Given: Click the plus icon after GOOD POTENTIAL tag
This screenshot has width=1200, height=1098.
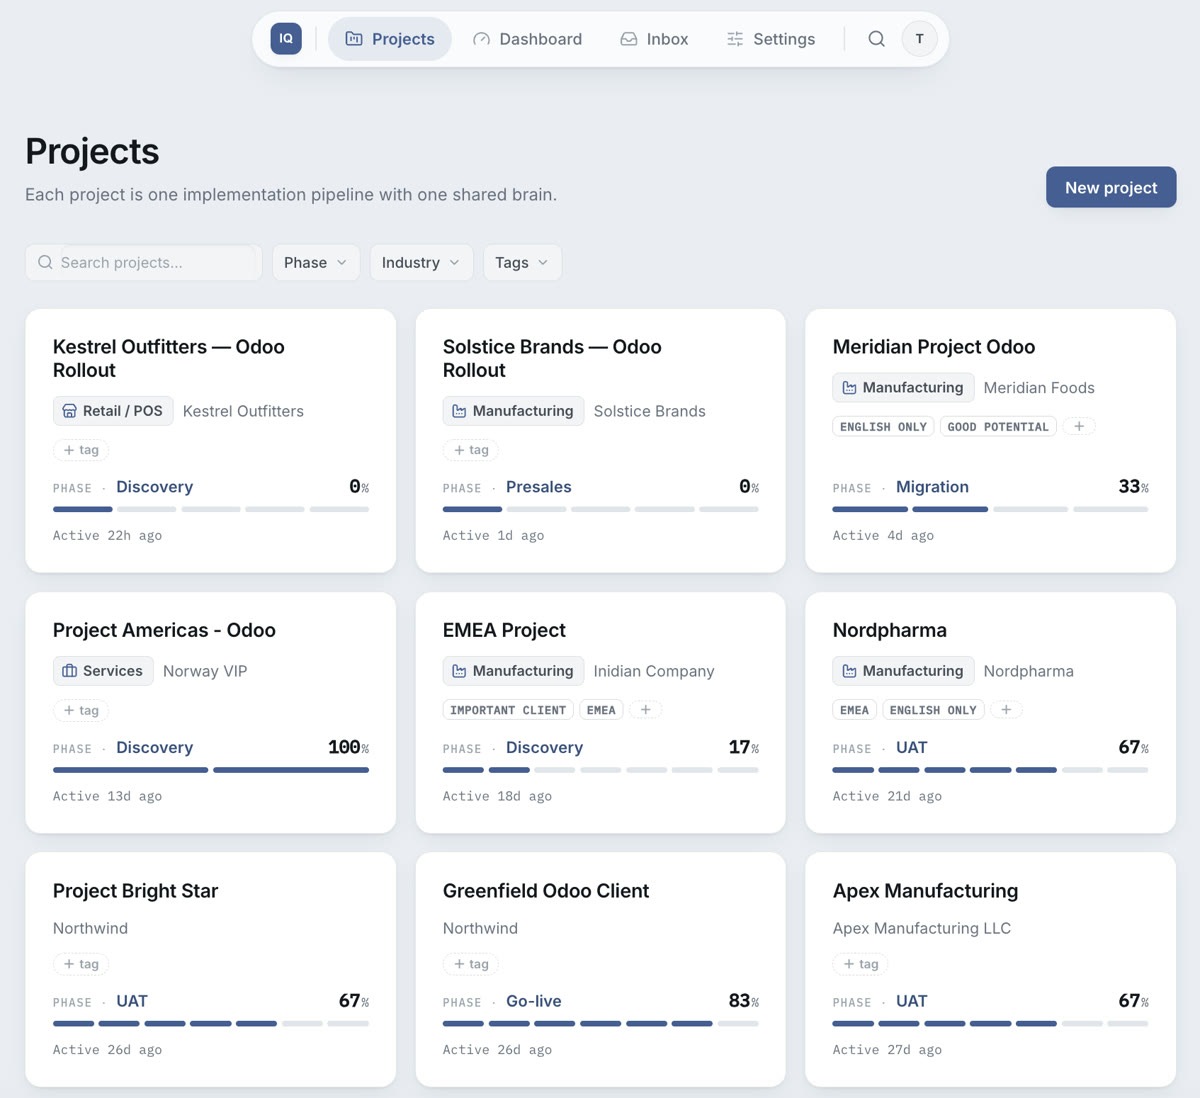Looking at the screenshot, I should pos(1079,427).
